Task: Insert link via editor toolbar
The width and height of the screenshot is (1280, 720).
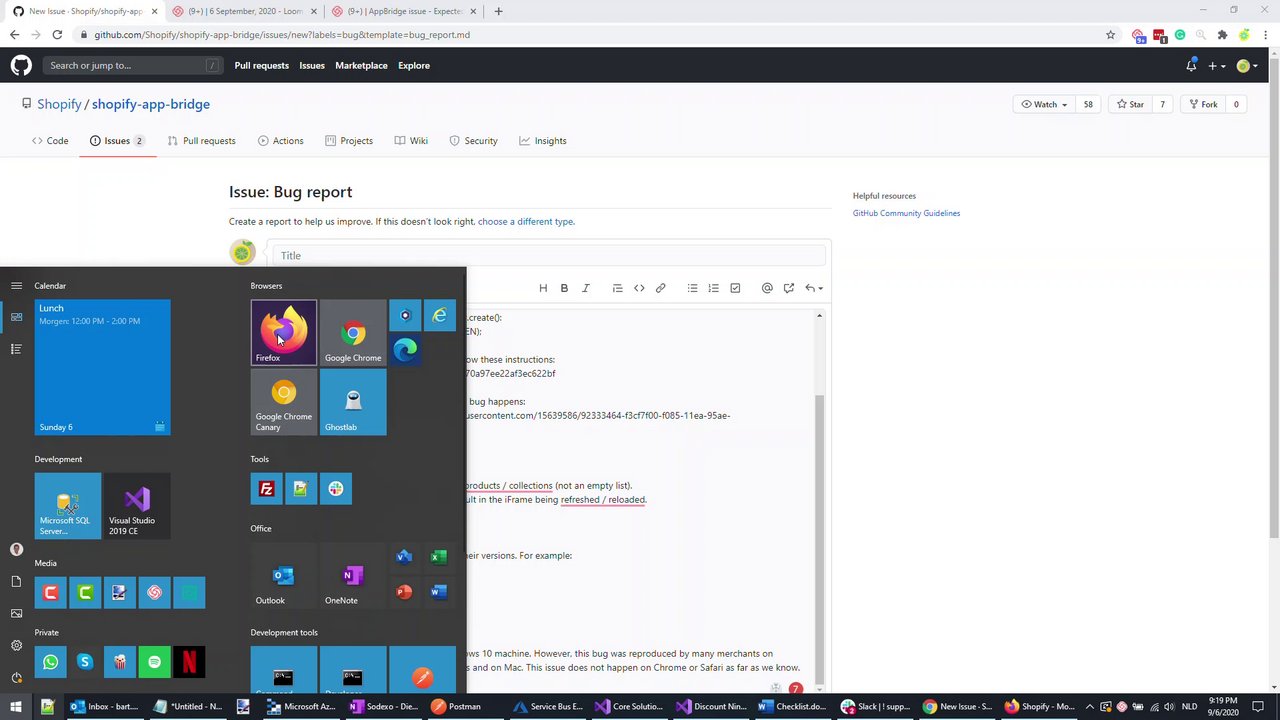Action: tap(660, 288)
